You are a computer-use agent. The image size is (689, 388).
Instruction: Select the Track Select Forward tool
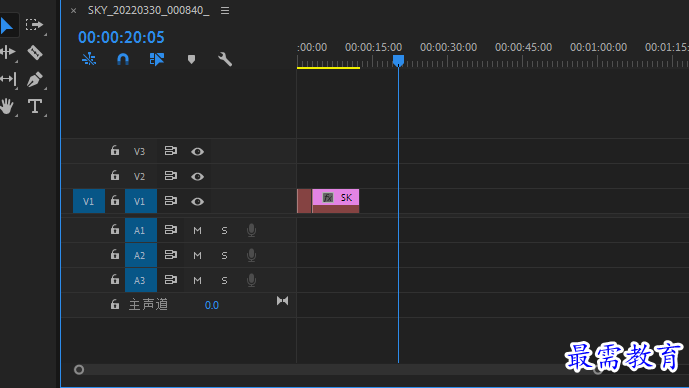point(34,25)
